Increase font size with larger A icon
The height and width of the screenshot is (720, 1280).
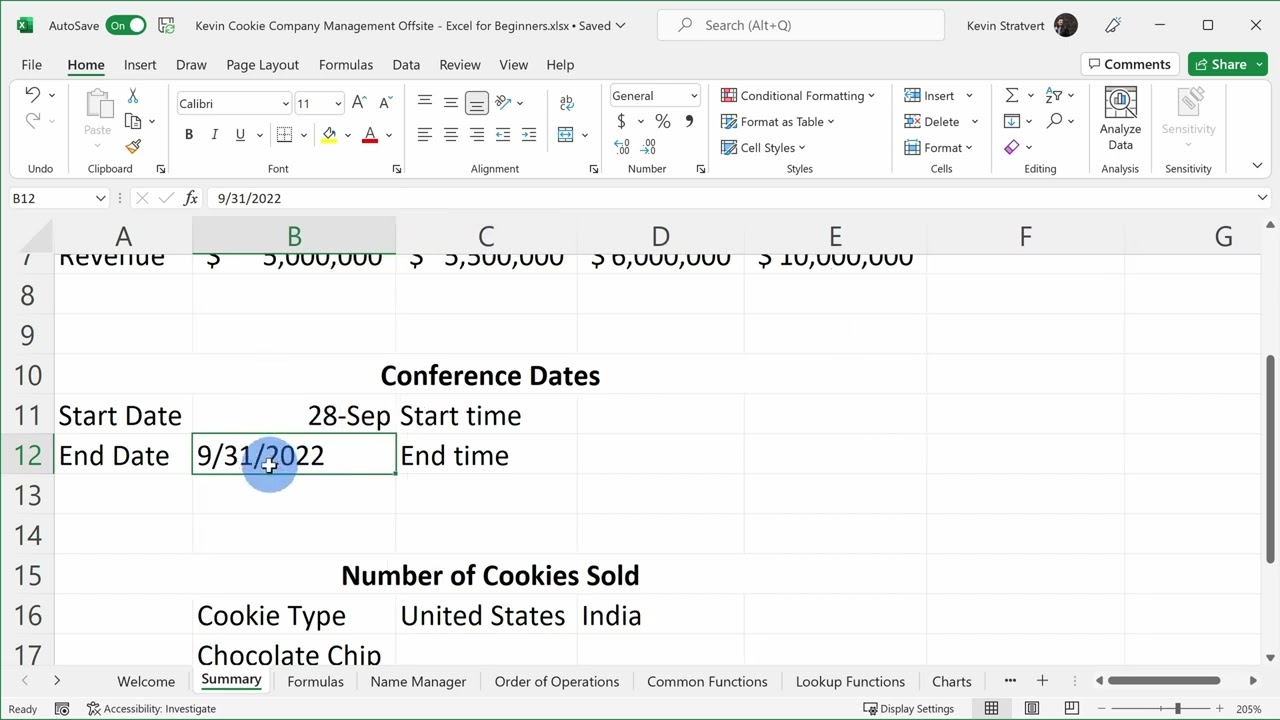coord(359,103)
